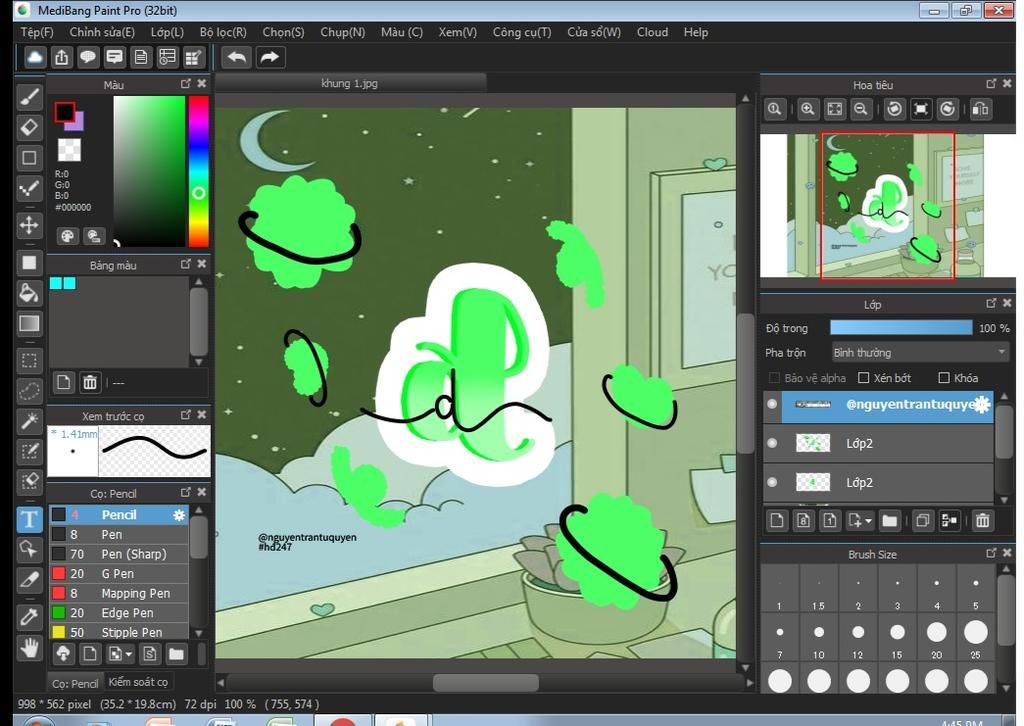Enable the Xén bớt checkbox
Screen dimensions: 1024x726
(863, 378)
